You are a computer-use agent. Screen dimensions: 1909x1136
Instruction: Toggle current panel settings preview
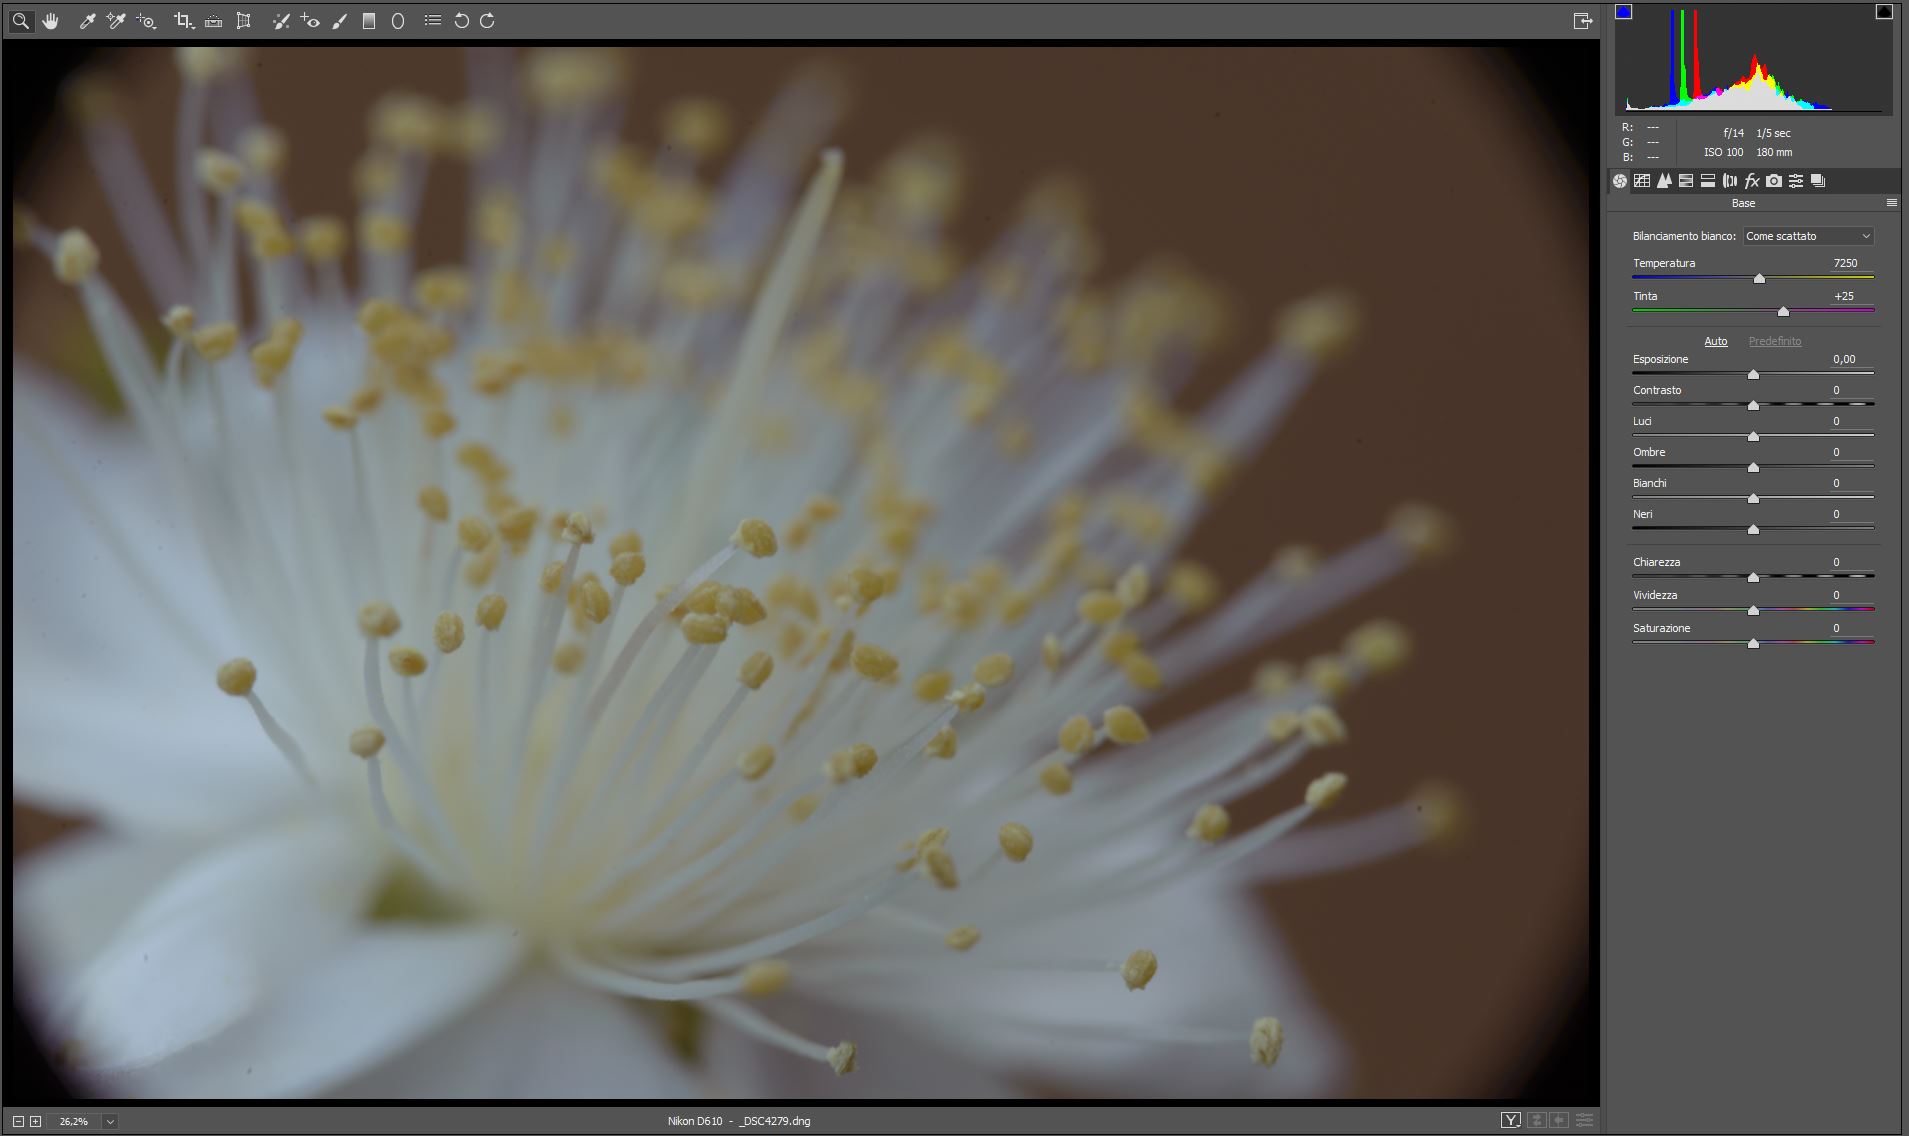pyautogui.click(x=1584, y=1121)
